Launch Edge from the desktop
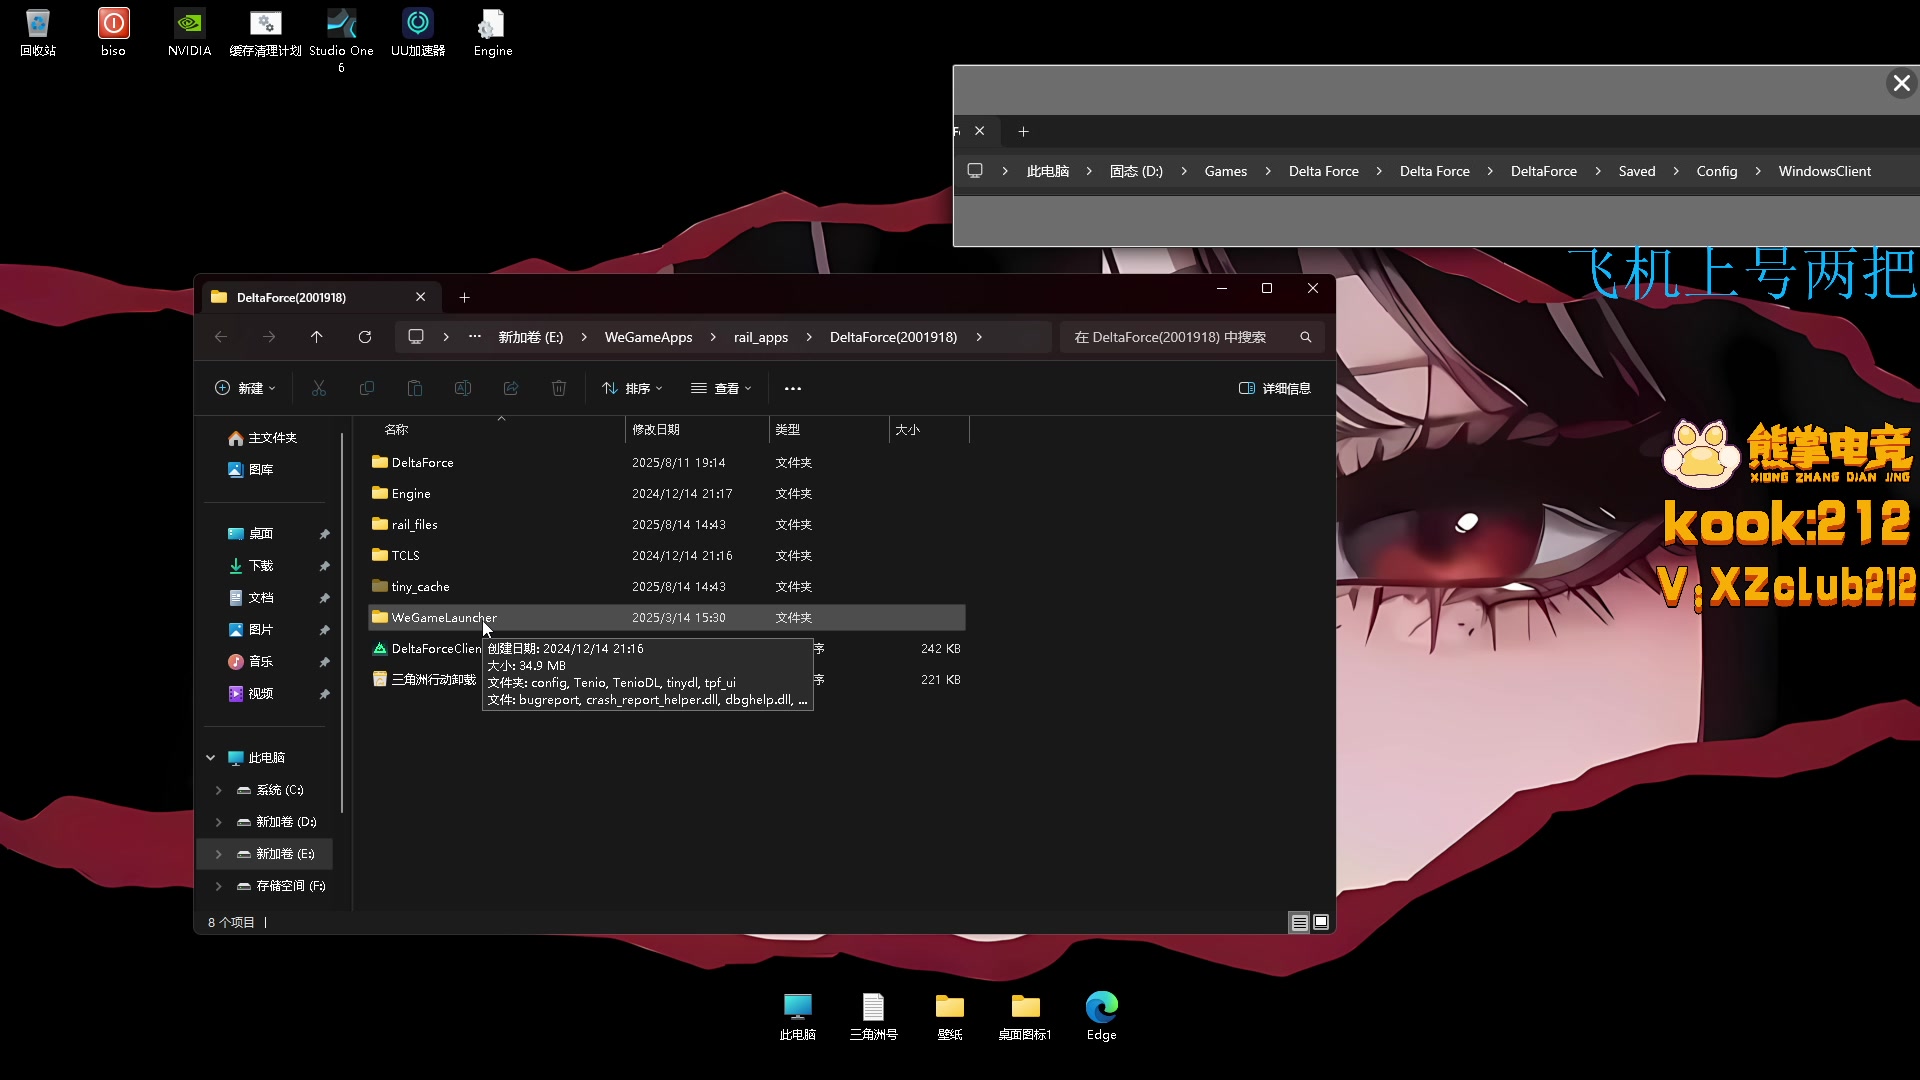This screenshot has height=1080, width=1920. [x=1101, y=1016]
